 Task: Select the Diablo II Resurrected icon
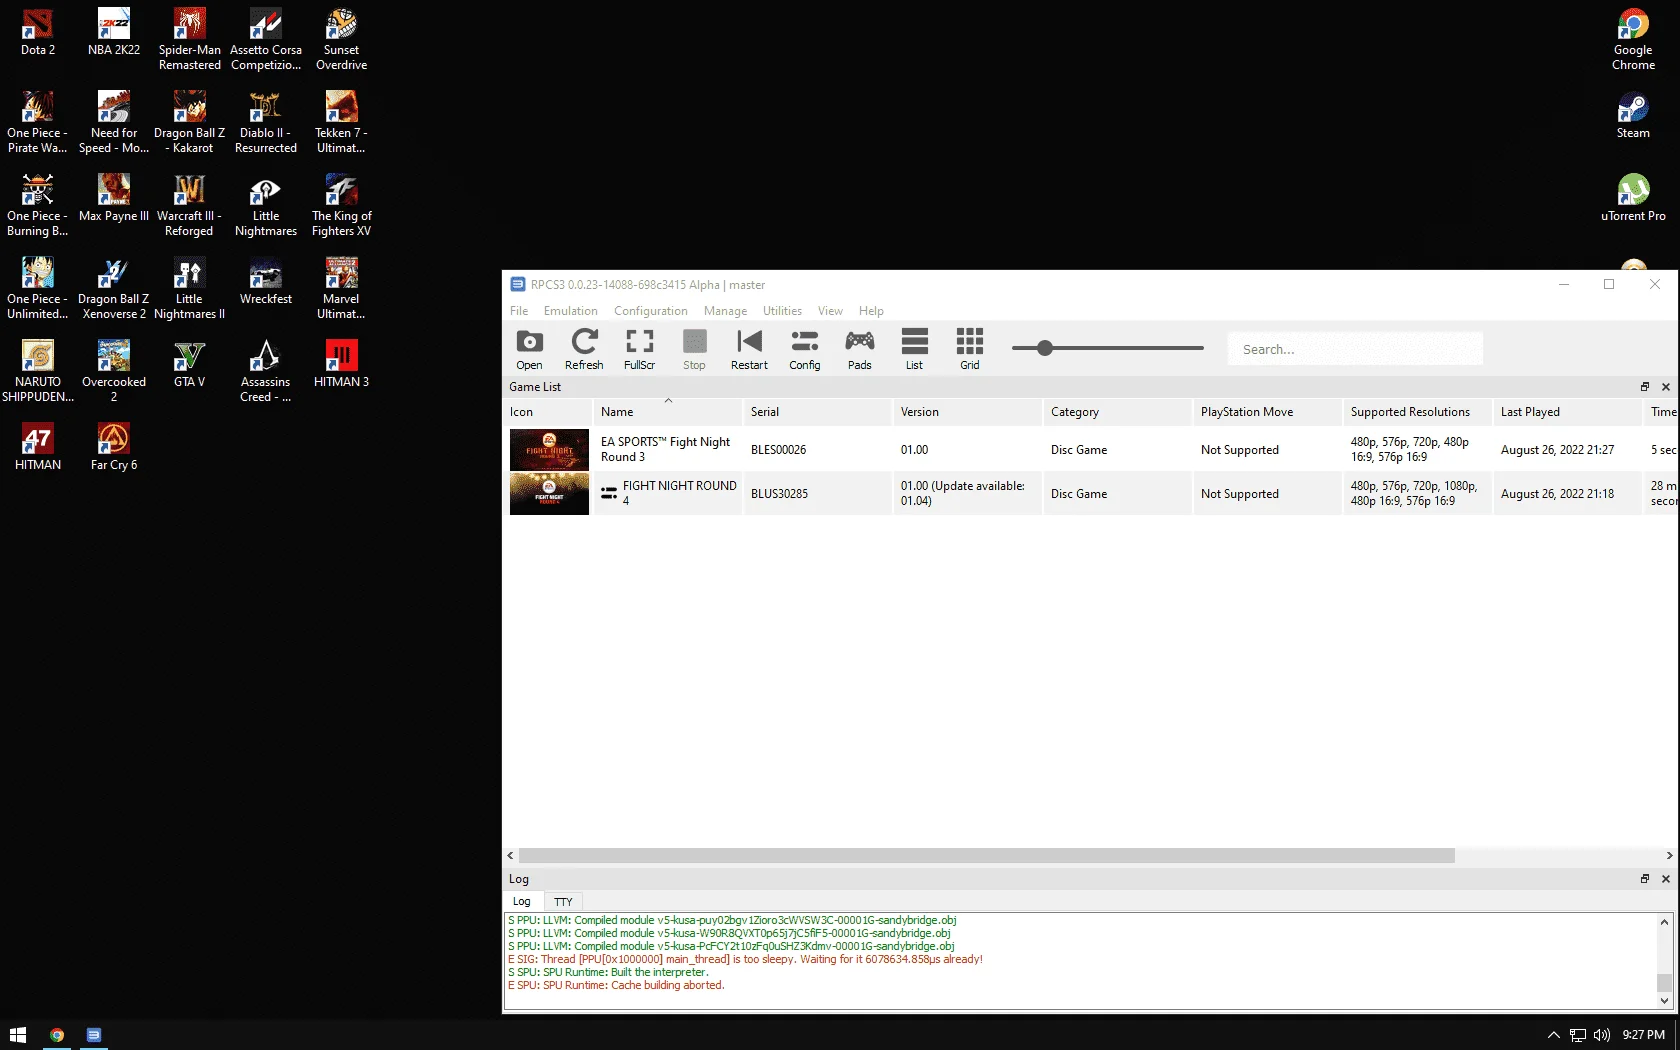coord(266,122)
